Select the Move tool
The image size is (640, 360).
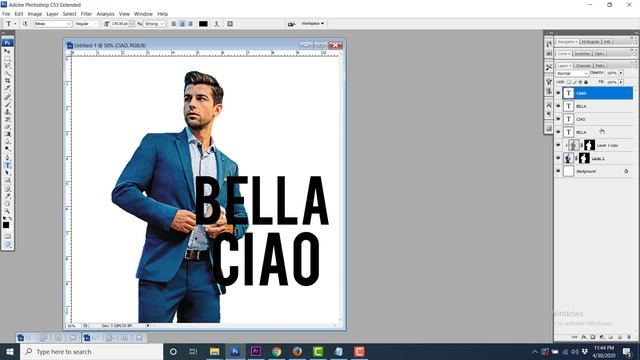click(7, 51)
